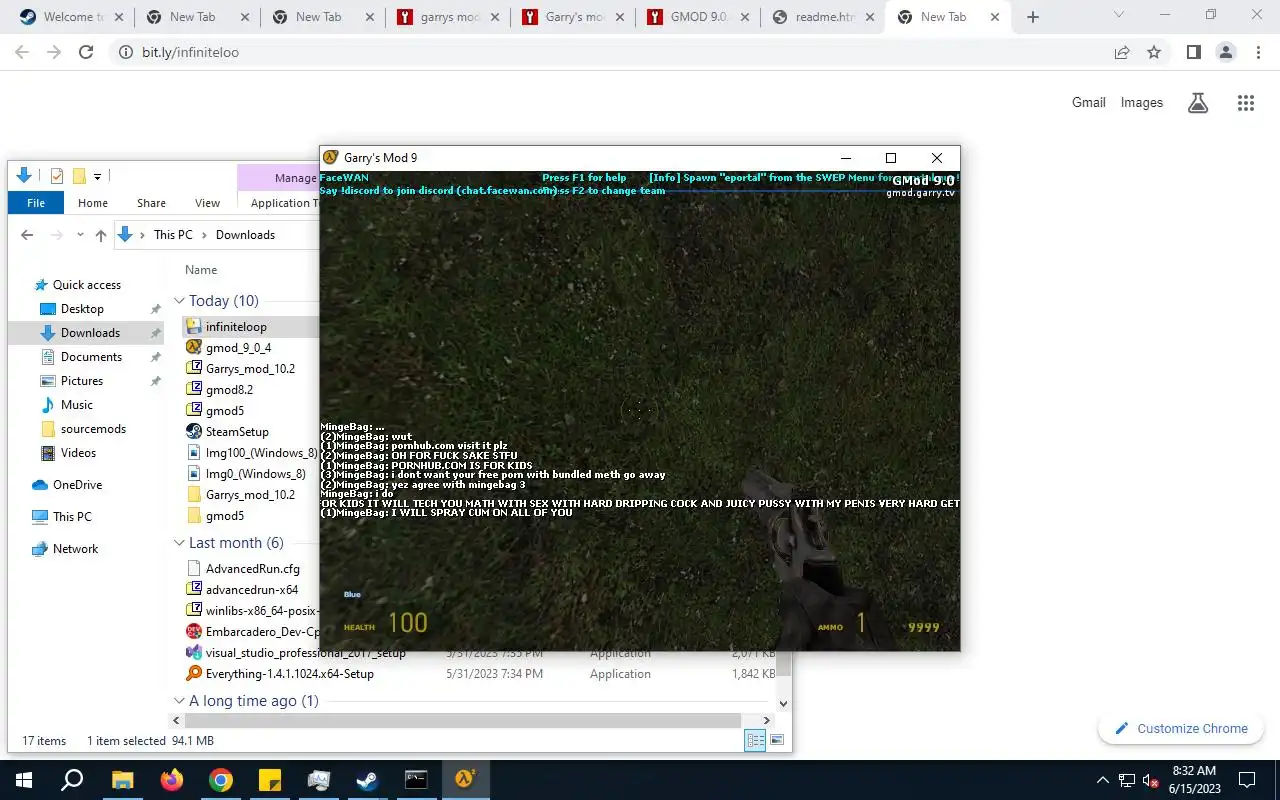Viewport: 1280px width, 800px height.
Task: Click the Windows Start button
Action: (24, 780)
